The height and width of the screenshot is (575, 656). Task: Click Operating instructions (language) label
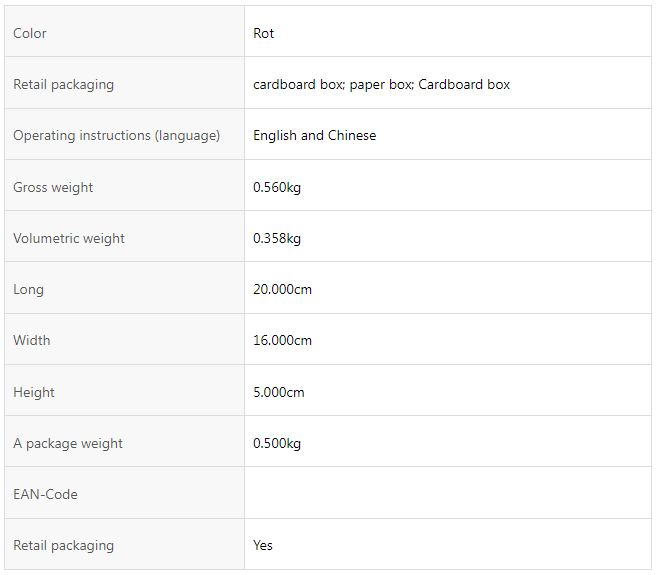click(116, 136)
